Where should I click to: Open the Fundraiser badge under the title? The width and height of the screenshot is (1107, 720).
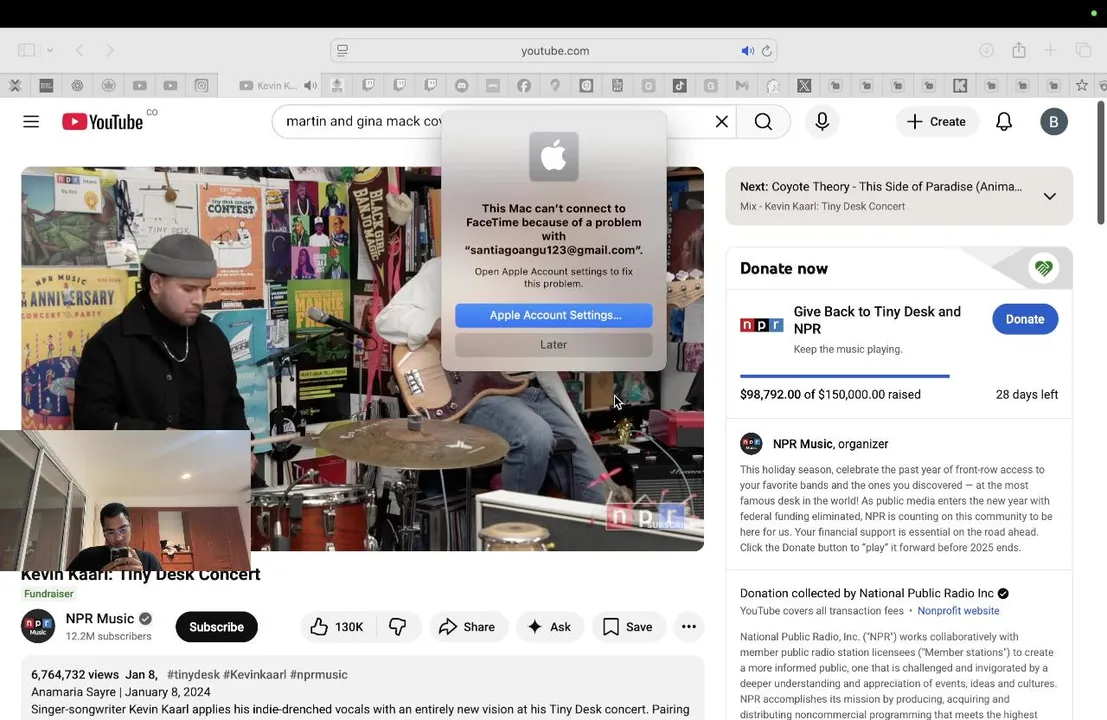coord(48,594)
